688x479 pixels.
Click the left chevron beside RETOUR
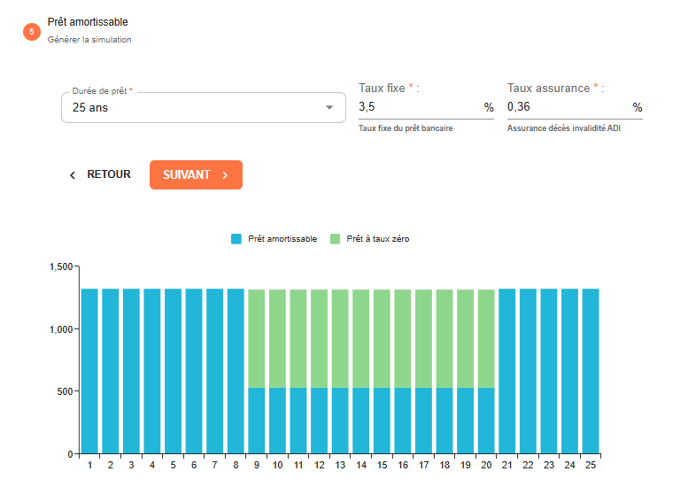click(x=72, y=175)
